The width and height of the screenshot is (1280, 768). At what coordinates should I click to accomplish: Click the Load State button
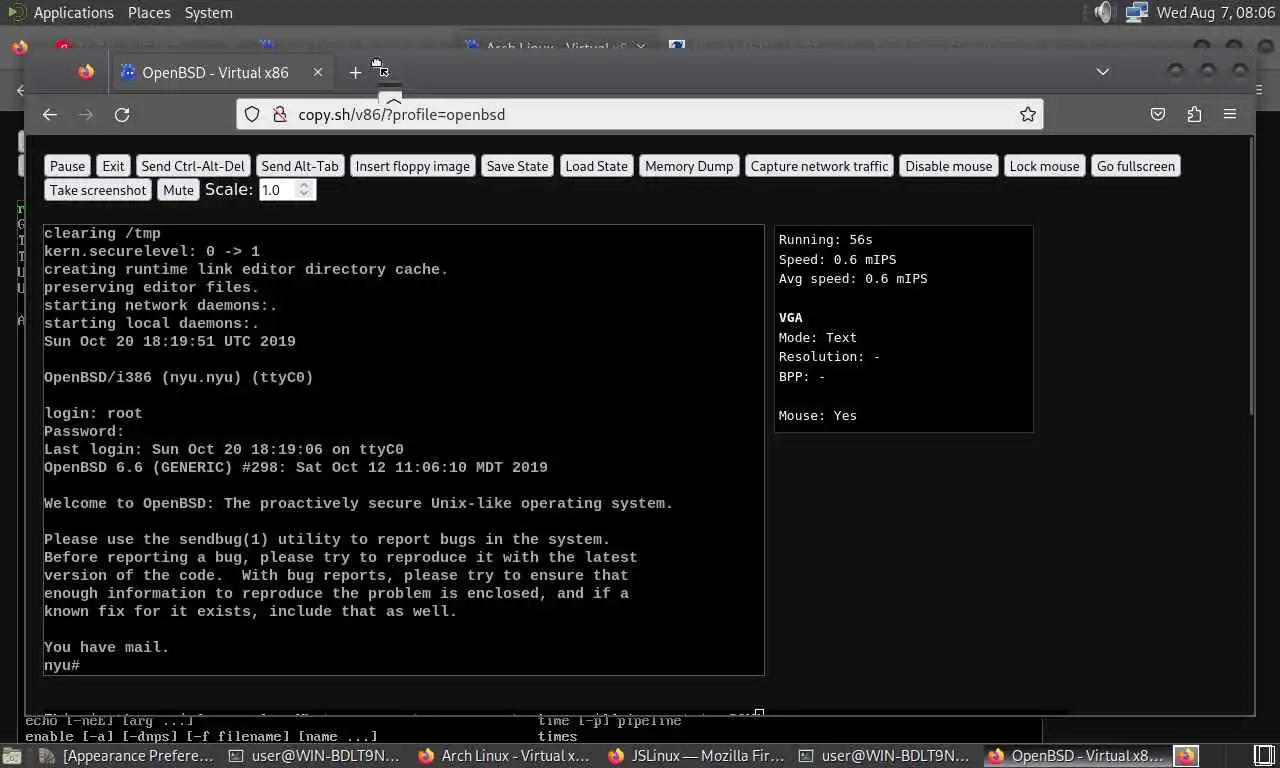596,166
